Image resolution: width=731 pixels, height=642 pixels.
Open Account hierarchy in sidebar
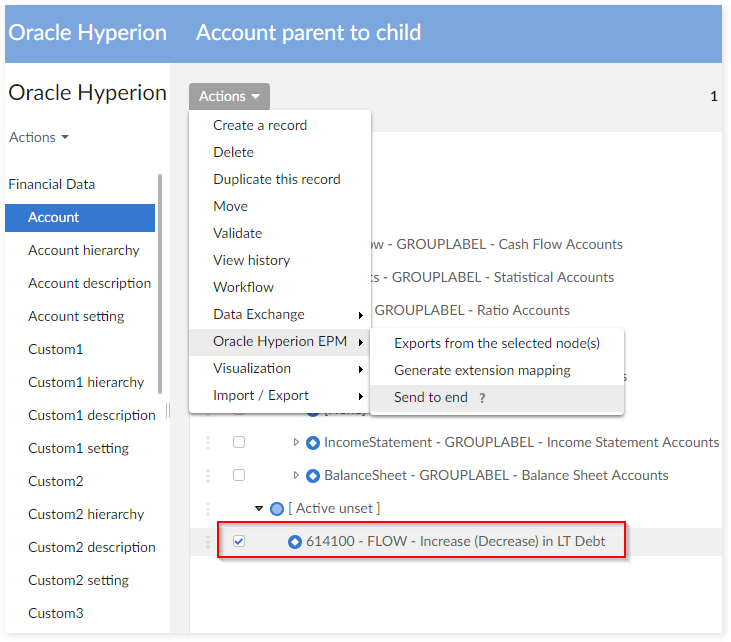(x=83, y=250)
